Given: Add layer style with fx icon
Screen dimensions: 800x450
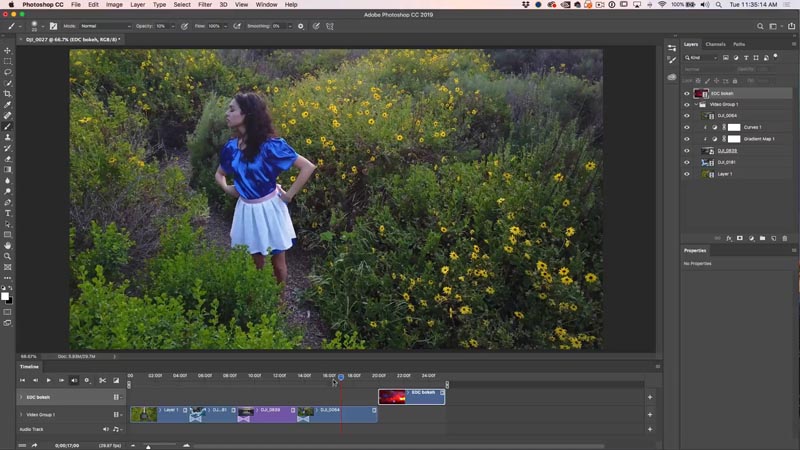Looking at the screenshot, I should coord(728,238).
